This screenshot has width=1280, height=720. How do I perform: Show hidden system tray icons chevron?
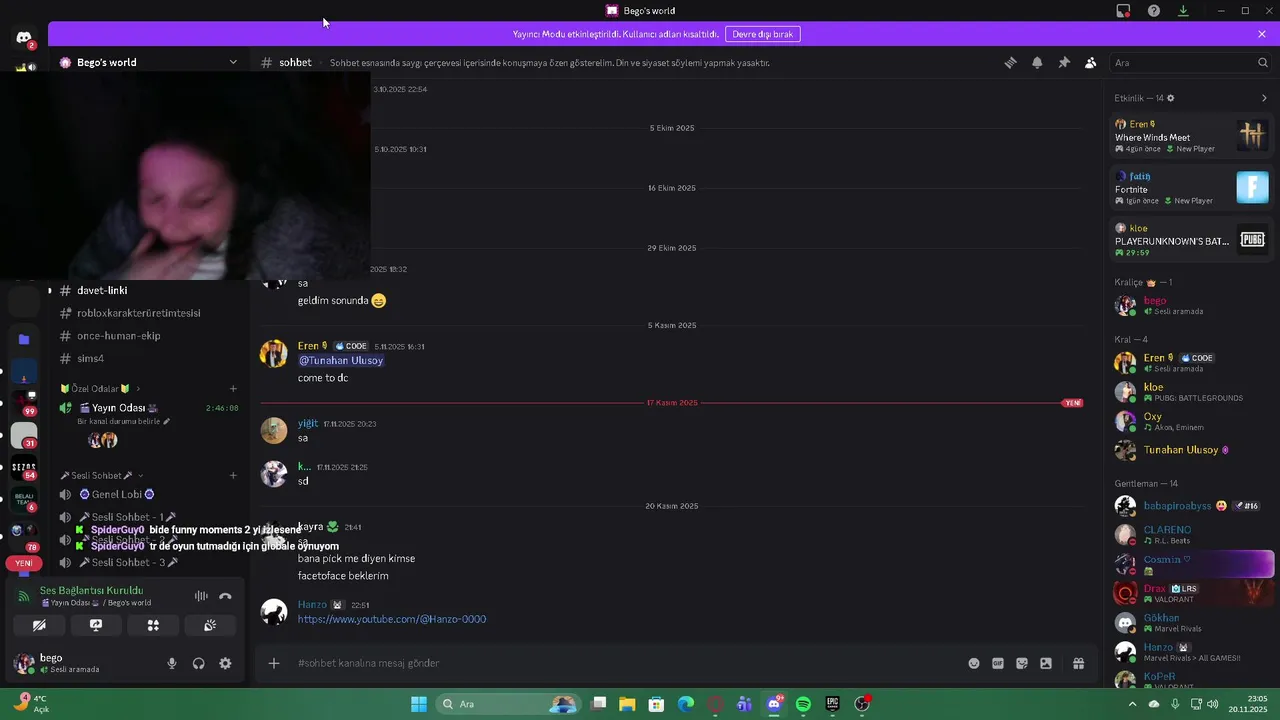click(1132, 704)
